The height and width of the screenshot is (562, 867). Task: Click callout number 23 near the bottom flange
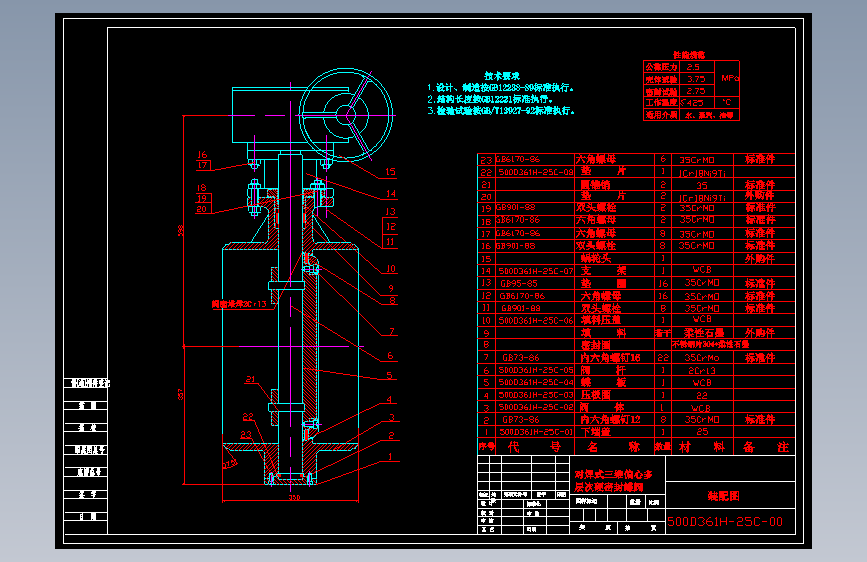pos(246,435)
